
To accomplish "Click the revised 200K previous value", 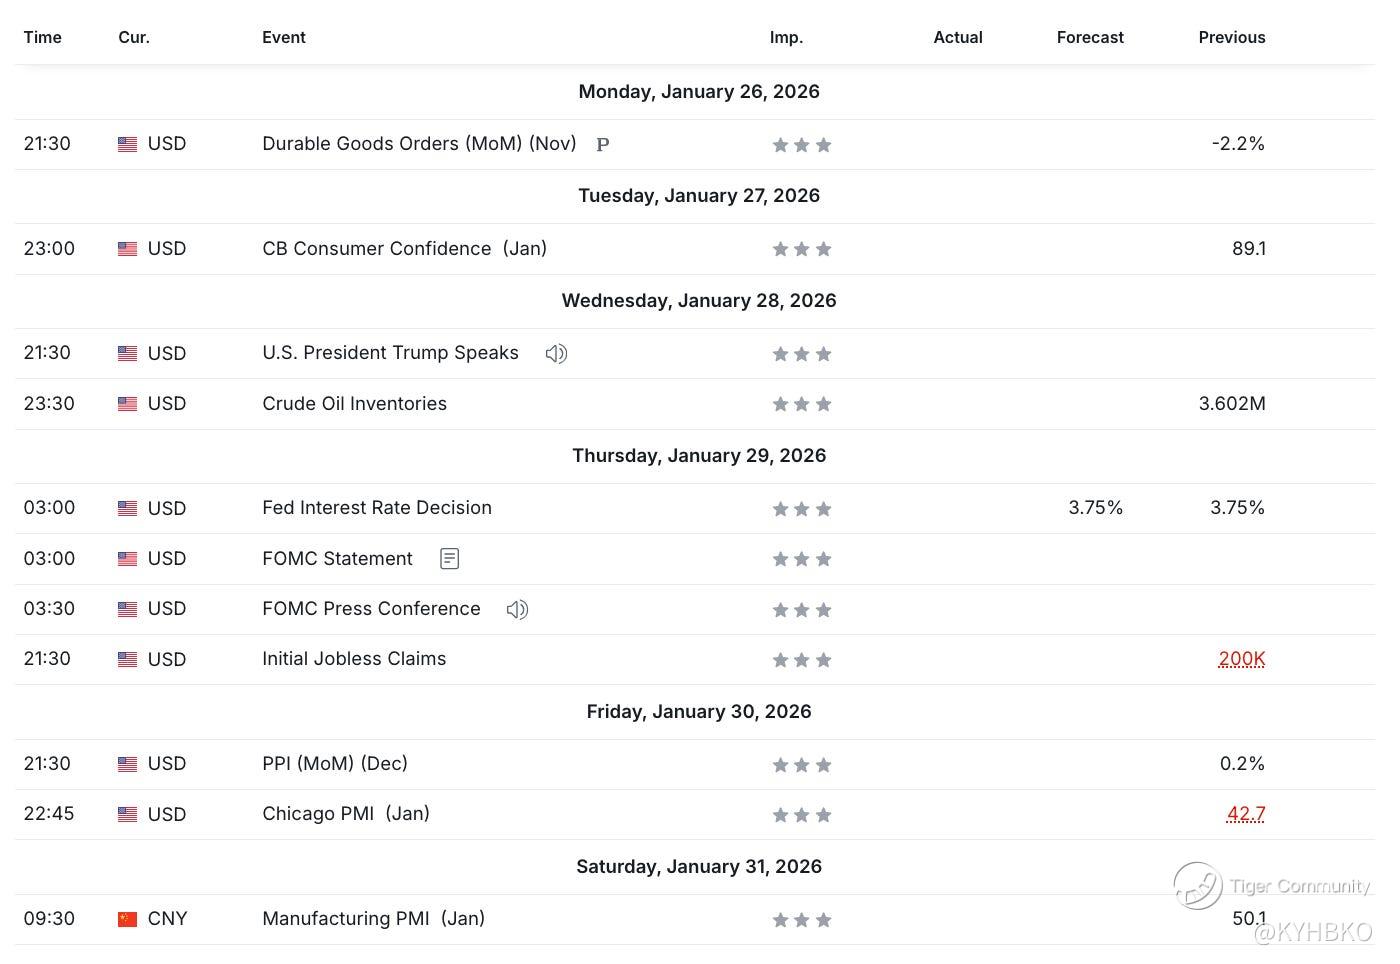I will click(x=1241, y=659).
